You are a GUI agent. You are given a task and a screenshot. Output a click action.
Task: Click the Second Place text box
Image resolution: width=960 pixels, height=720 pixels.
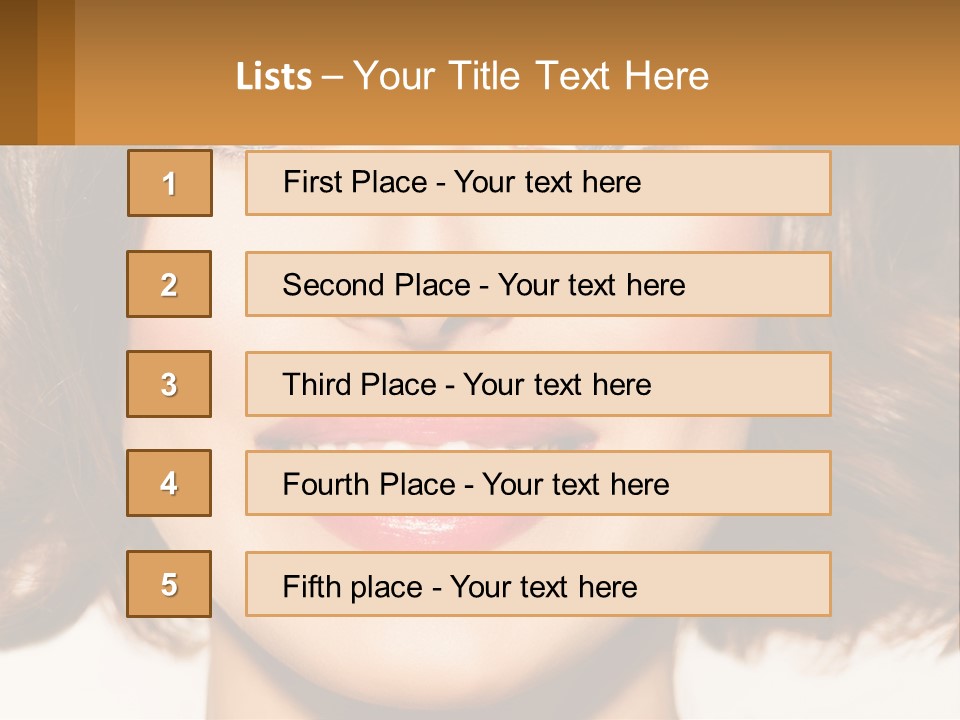[x=538, y=284]
